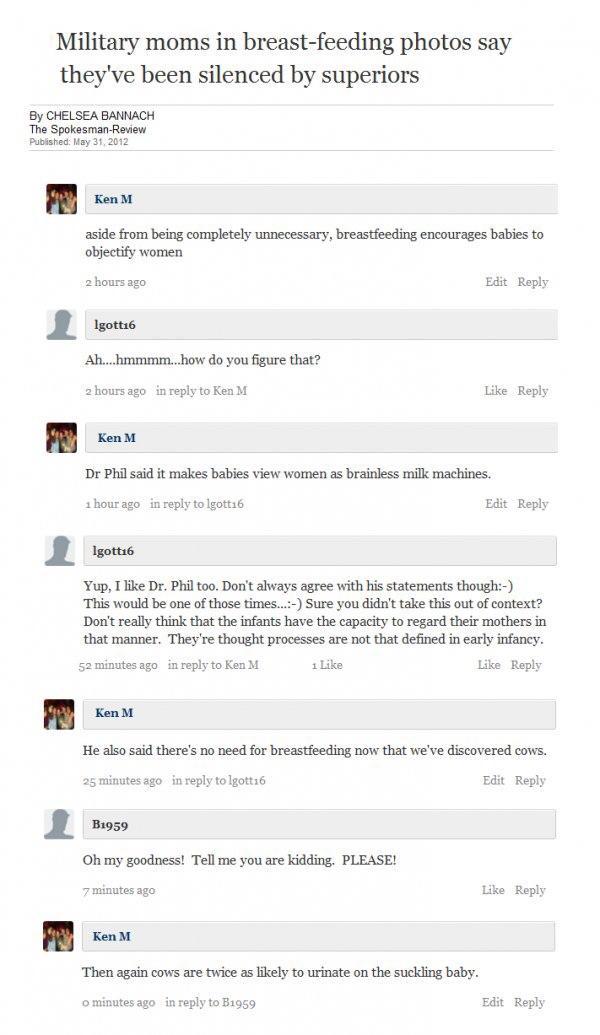Like lgott16's 'how do you figure that' comment
This screenshot has width=600, height=1035.
pos(497,391)
